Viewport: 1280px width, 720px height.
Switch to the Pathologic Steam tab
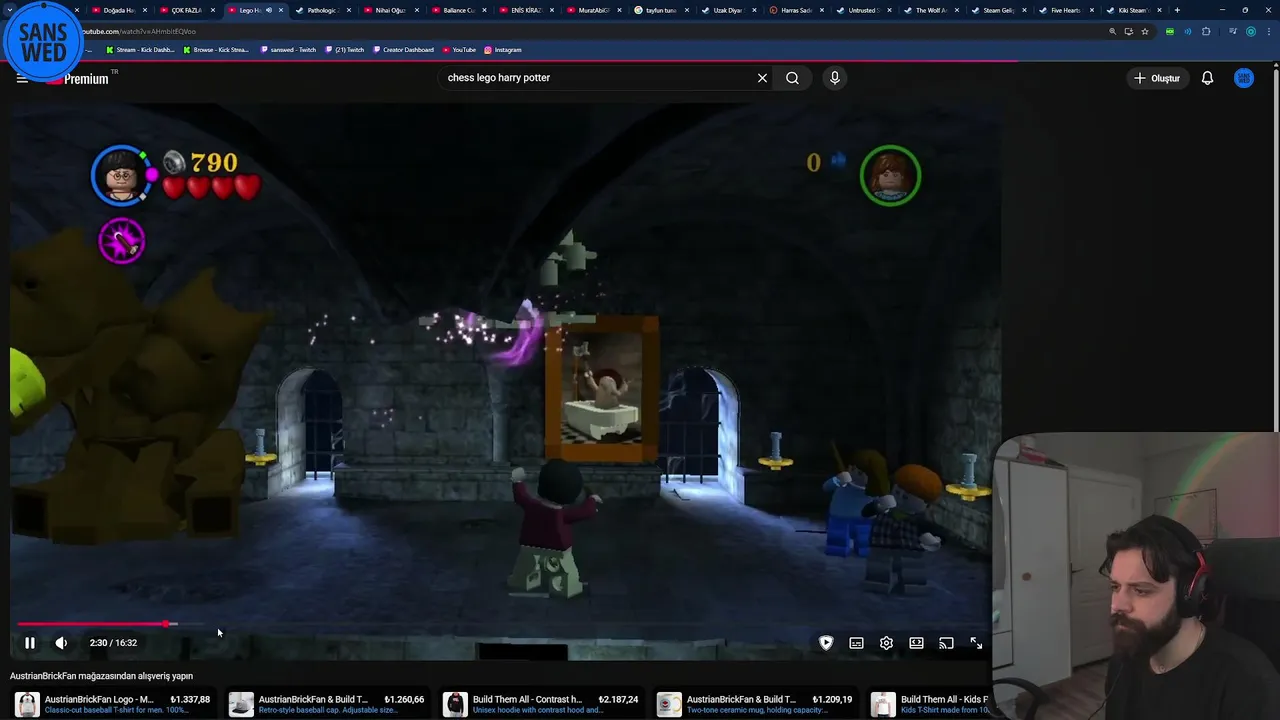(322, 10)
